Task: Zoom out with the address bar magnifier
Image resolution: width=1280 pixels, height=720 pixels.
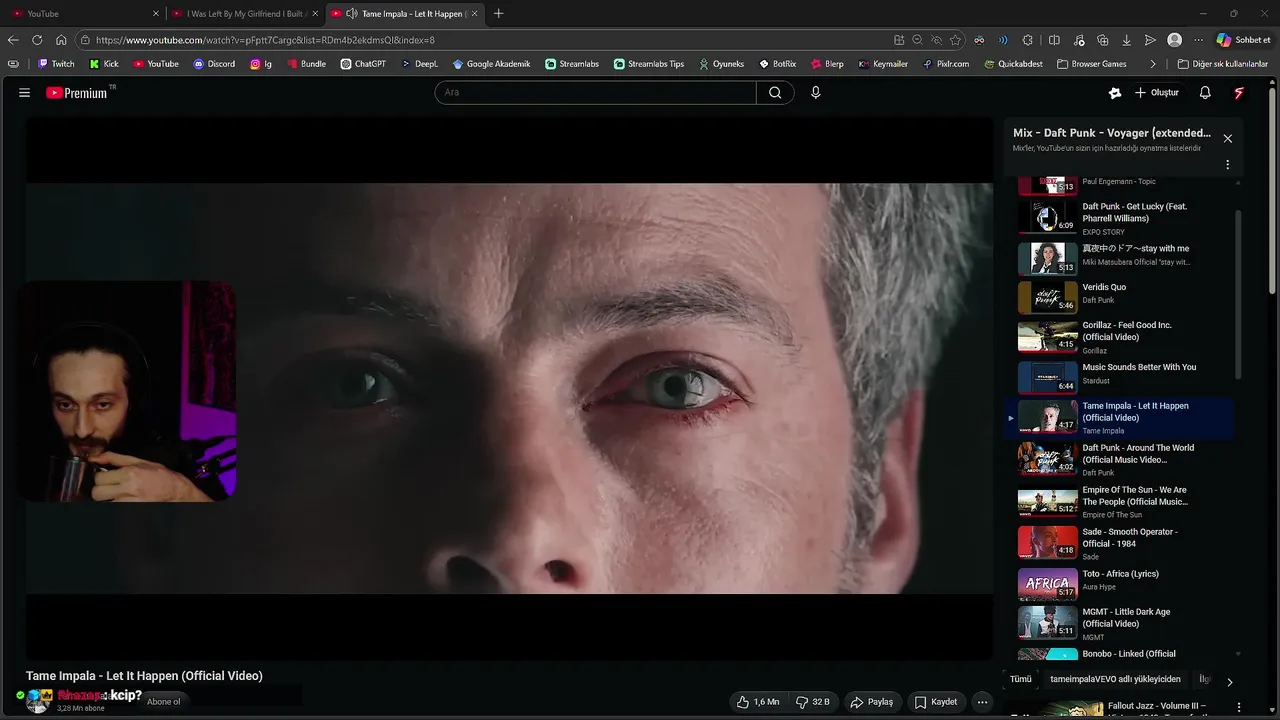Action: pyautogui.click(x=917, y=40)
